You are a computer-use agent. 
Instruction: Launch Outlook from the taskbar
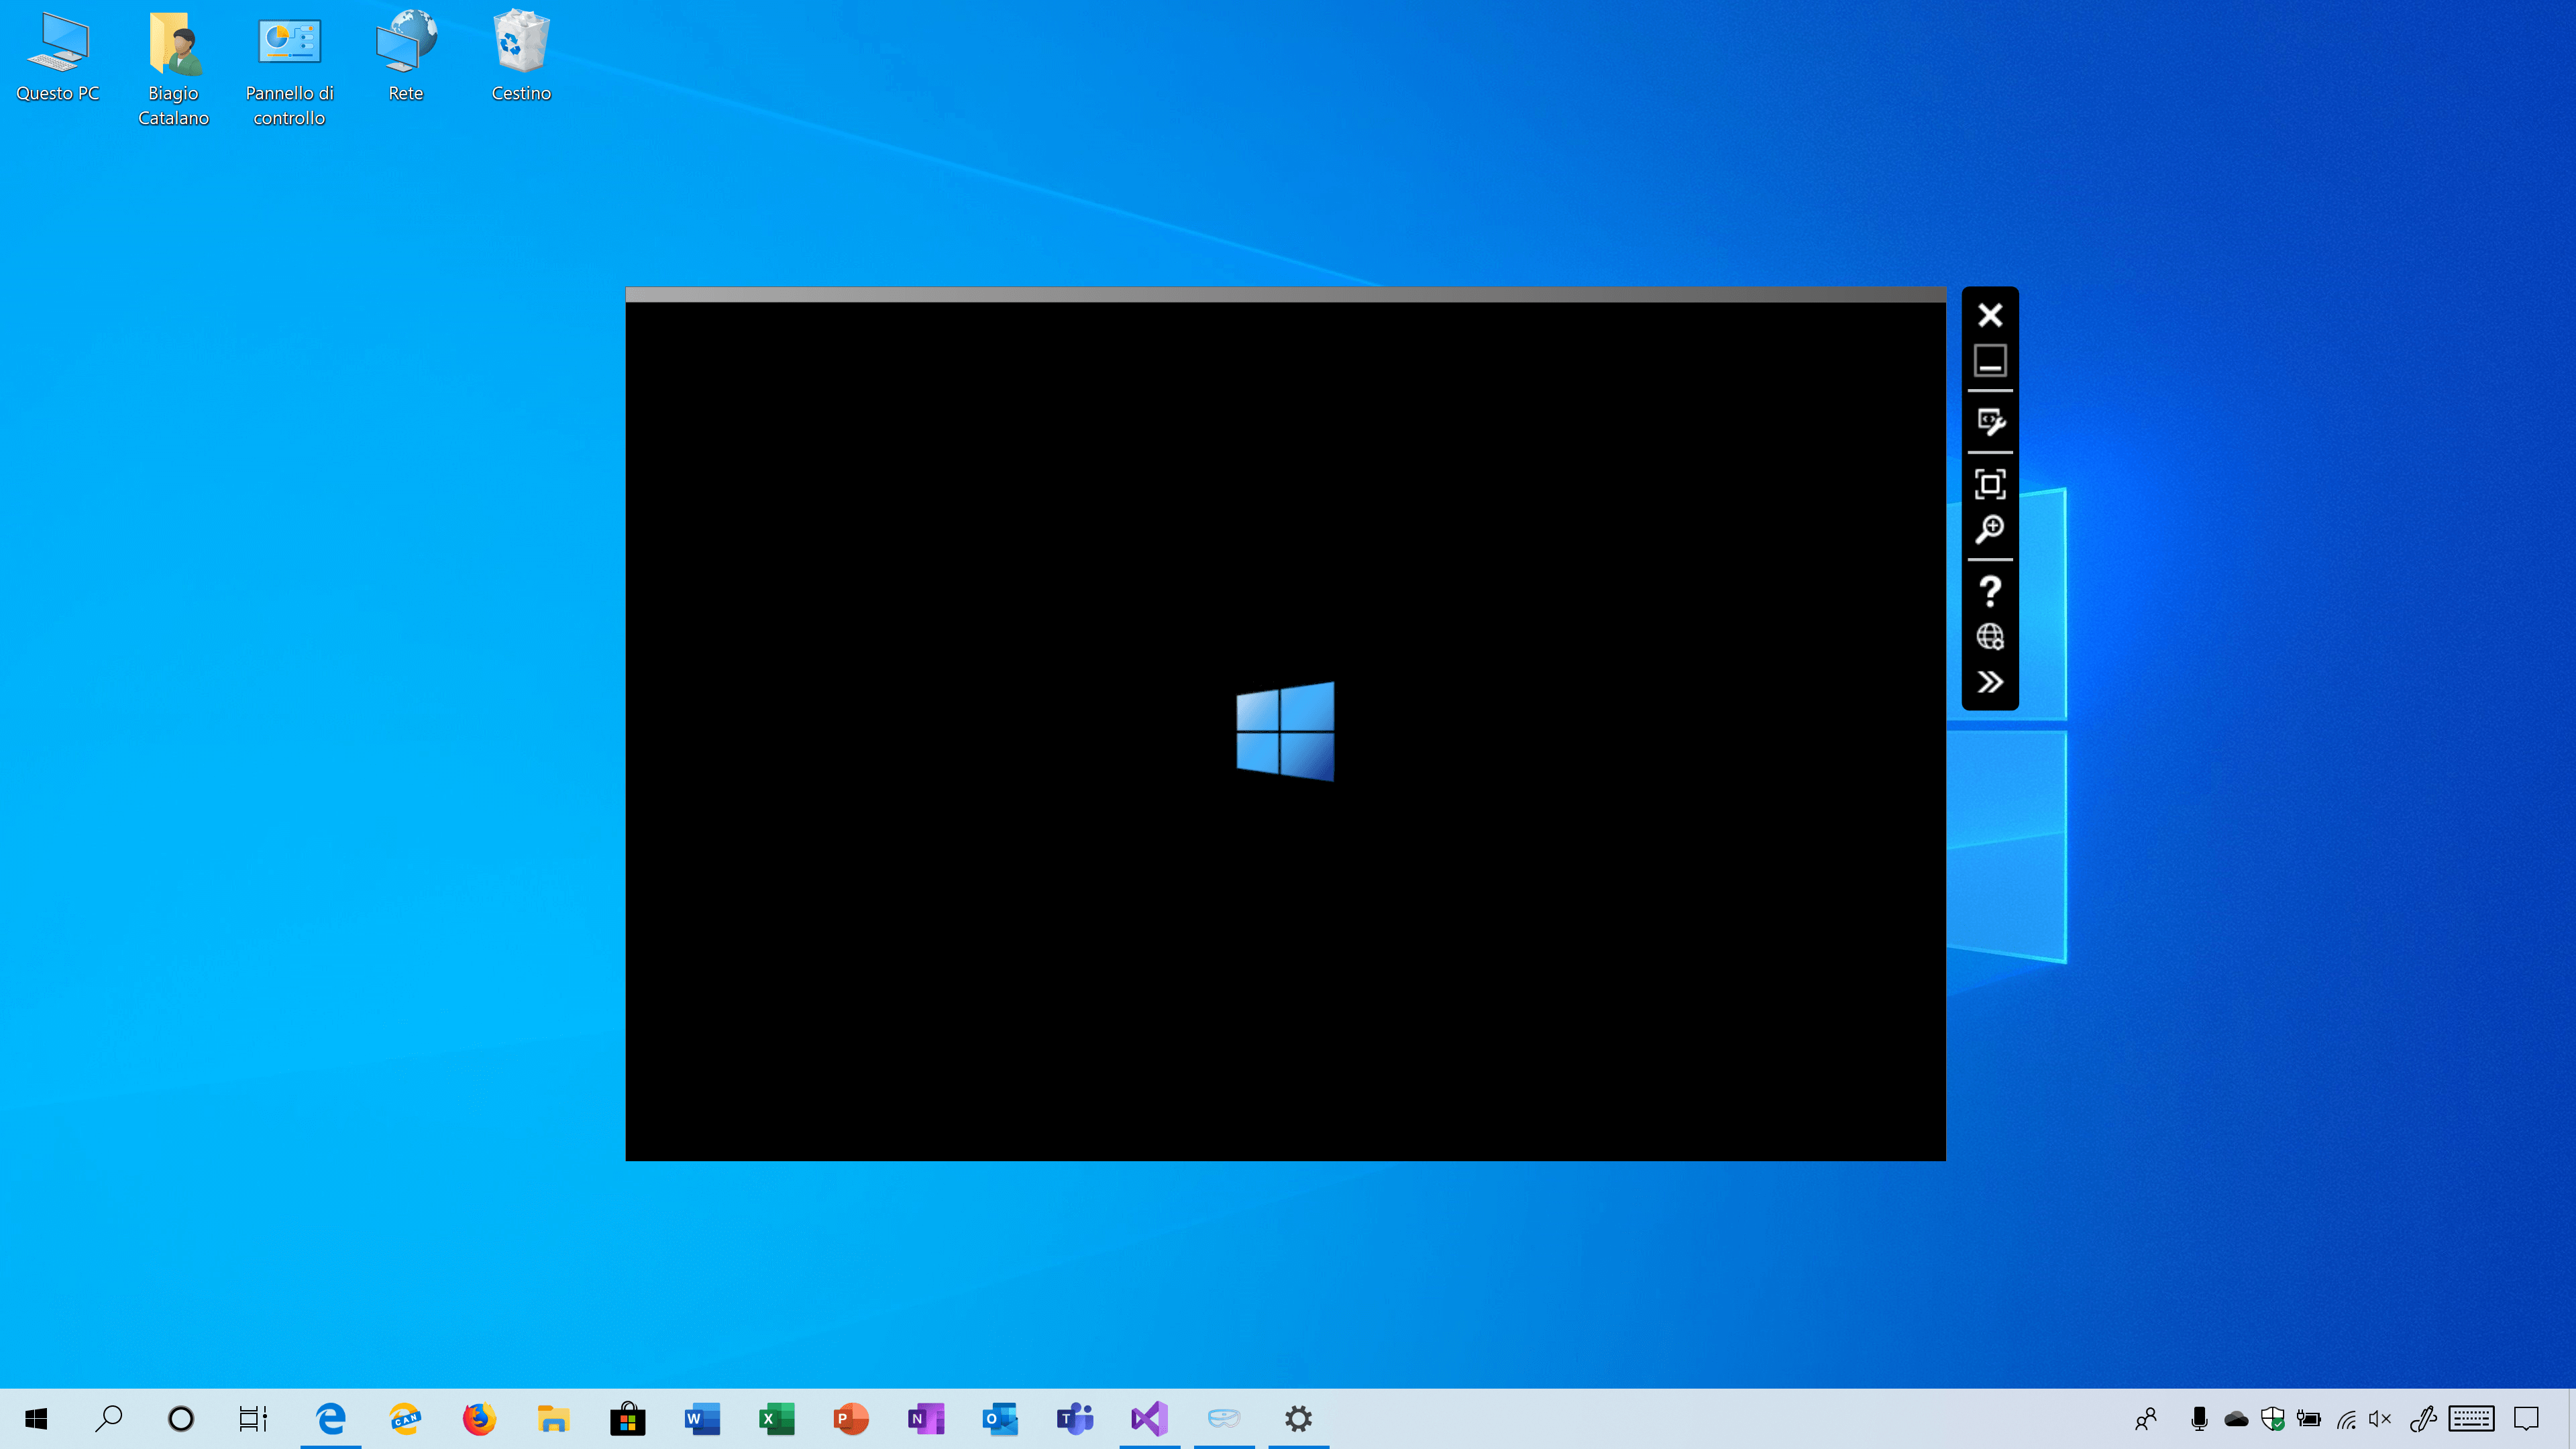(x=1000, y=1418)
